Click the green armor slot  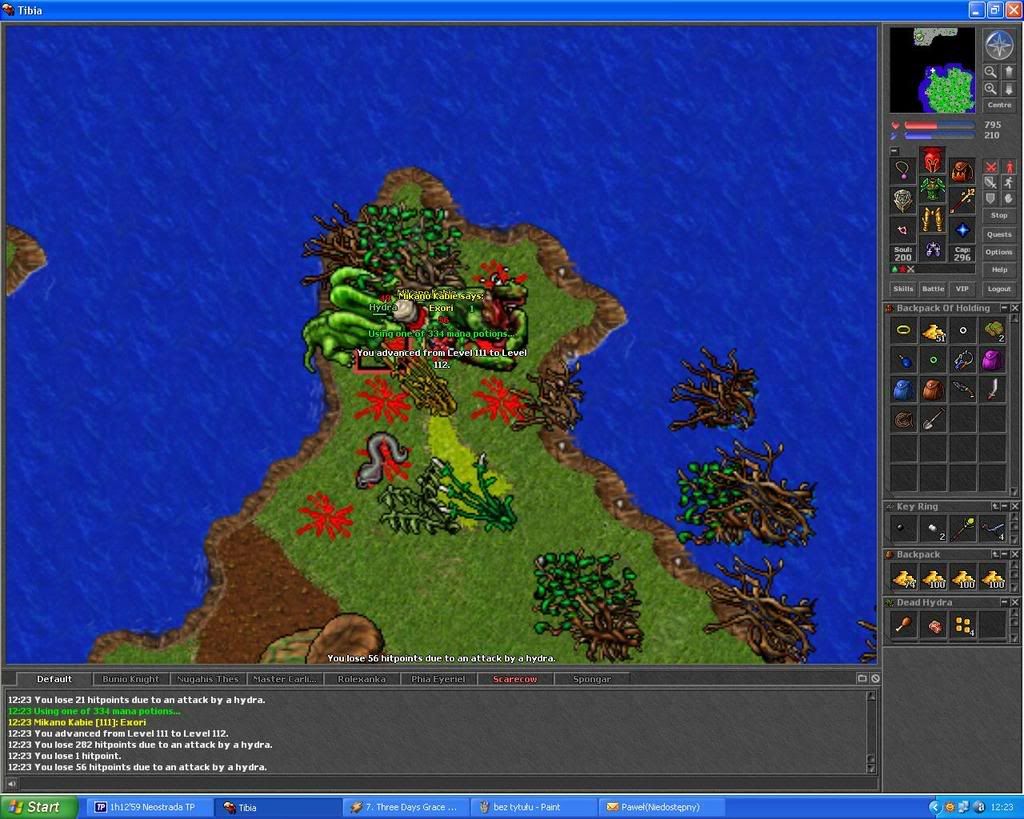coord(932,189)
